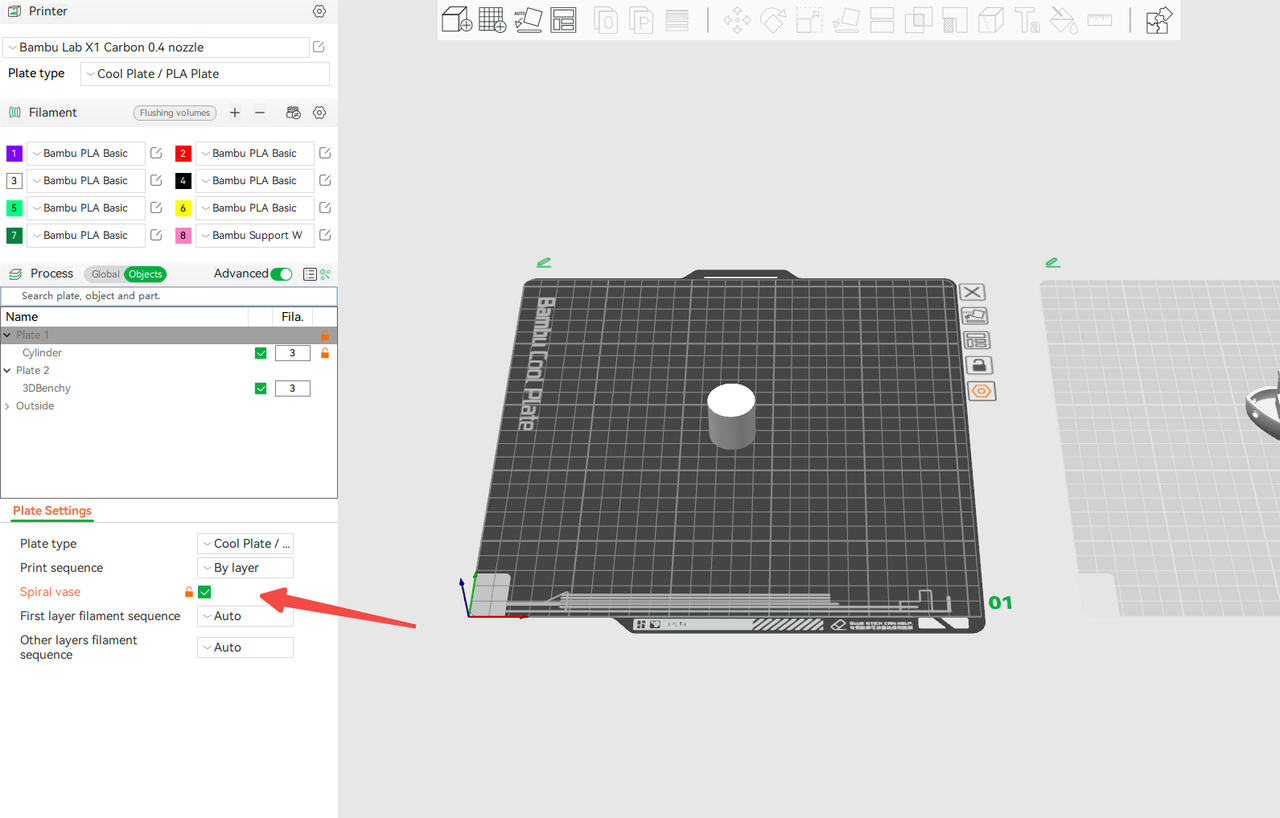Open the Flushing volumes button
The image size is (1280, 818).
coord(175,113)
